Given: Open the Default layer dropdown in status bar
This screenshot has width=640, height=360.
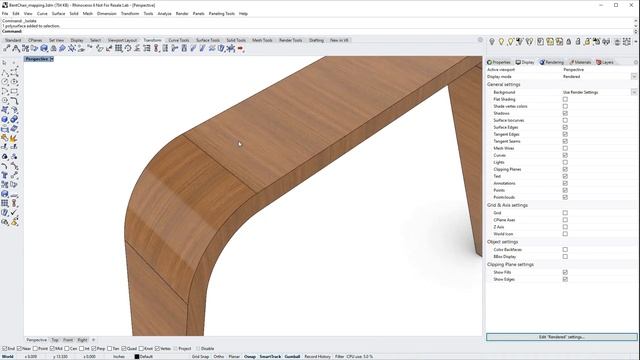Looking at the screenshot, I should [x=146, y=356].
